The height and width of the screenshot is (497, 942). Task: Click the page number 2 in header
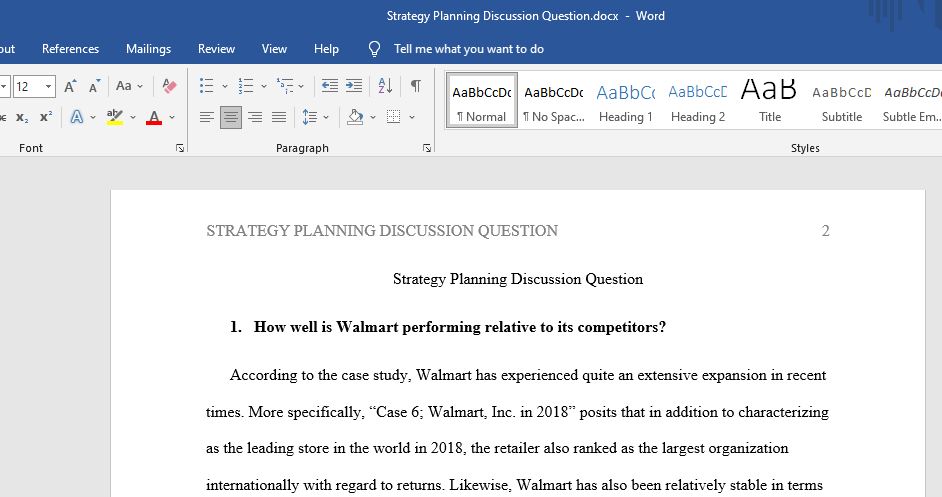[x=825, y=231]
